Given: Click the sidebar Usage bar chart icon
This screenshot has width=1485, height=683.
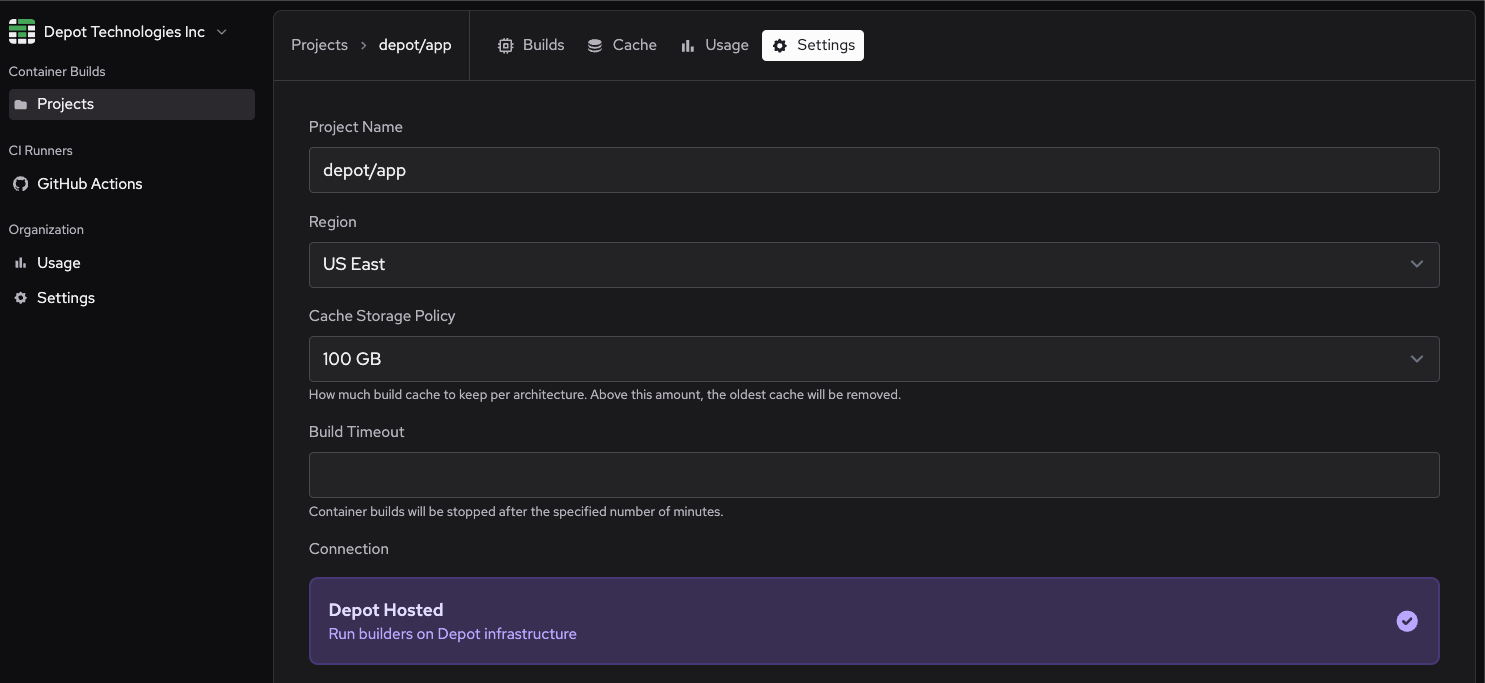Looking at the screenshot, I should click(21, 263).
